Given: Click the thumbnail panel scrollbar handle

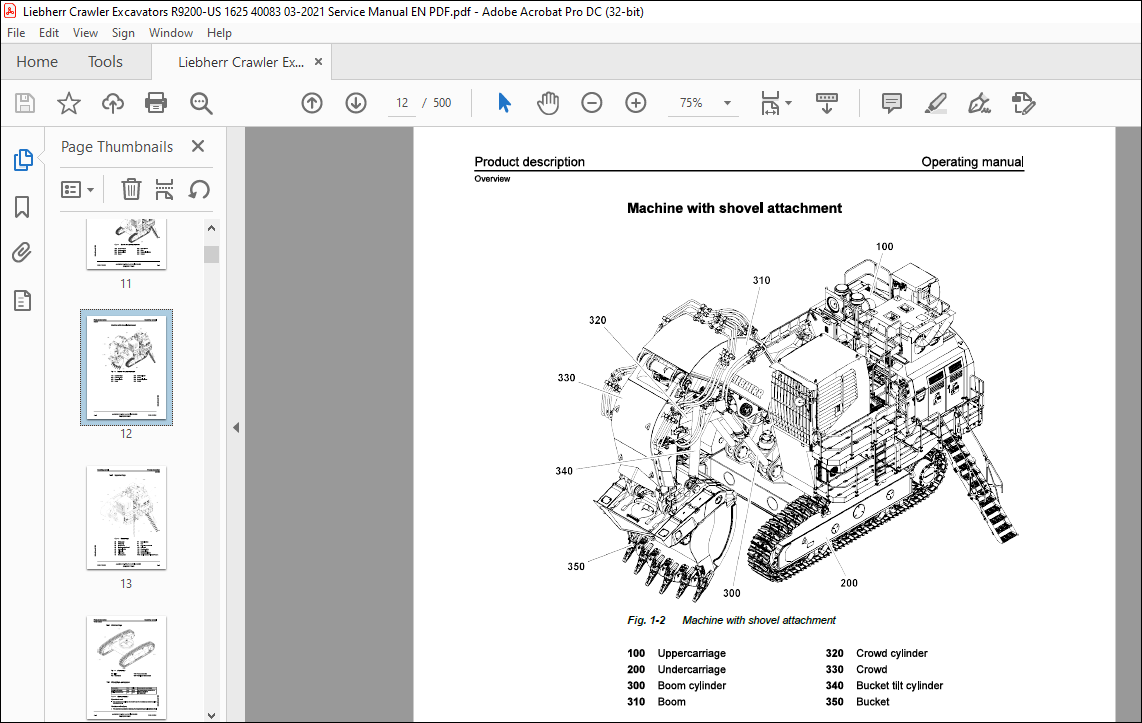Looking at the screenshot, I should tap(211, 254).
